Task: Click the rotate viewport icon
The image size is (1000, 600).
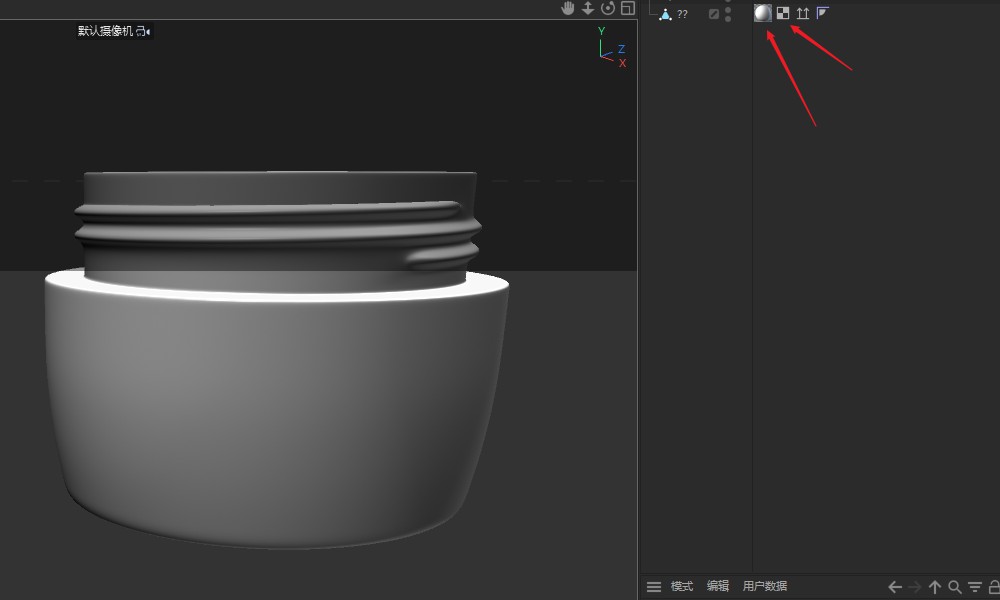Action: 607,10
